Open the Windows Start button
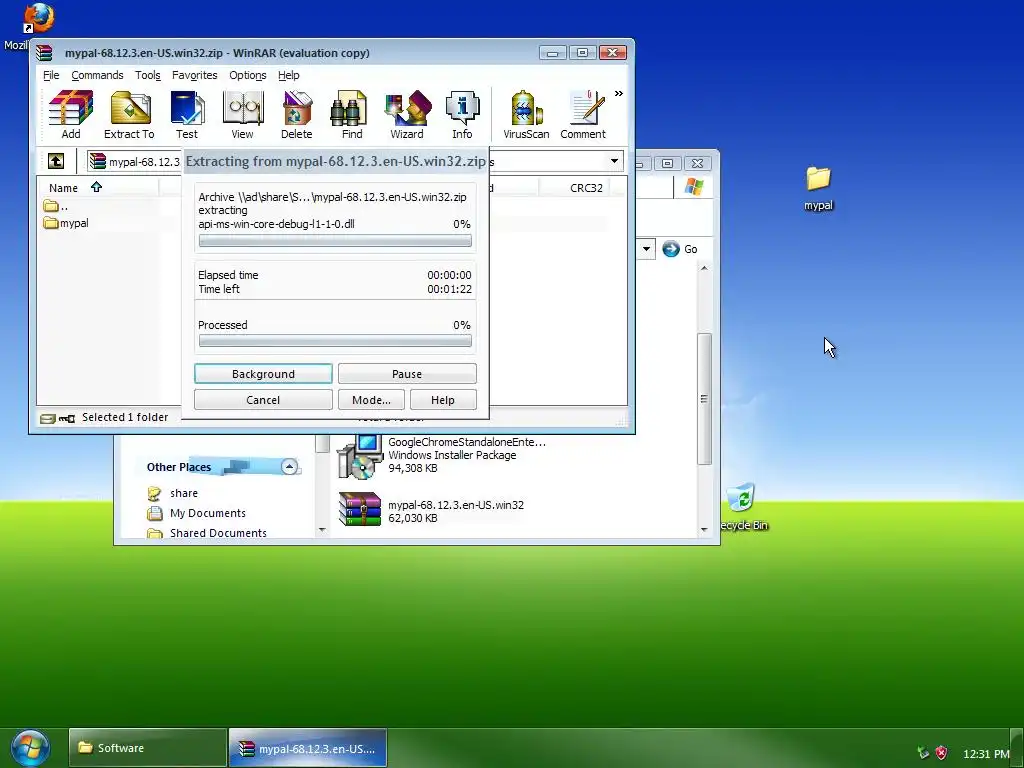Image resolution: width=1024 pixels, height=768 pixels. coord(31,748)
